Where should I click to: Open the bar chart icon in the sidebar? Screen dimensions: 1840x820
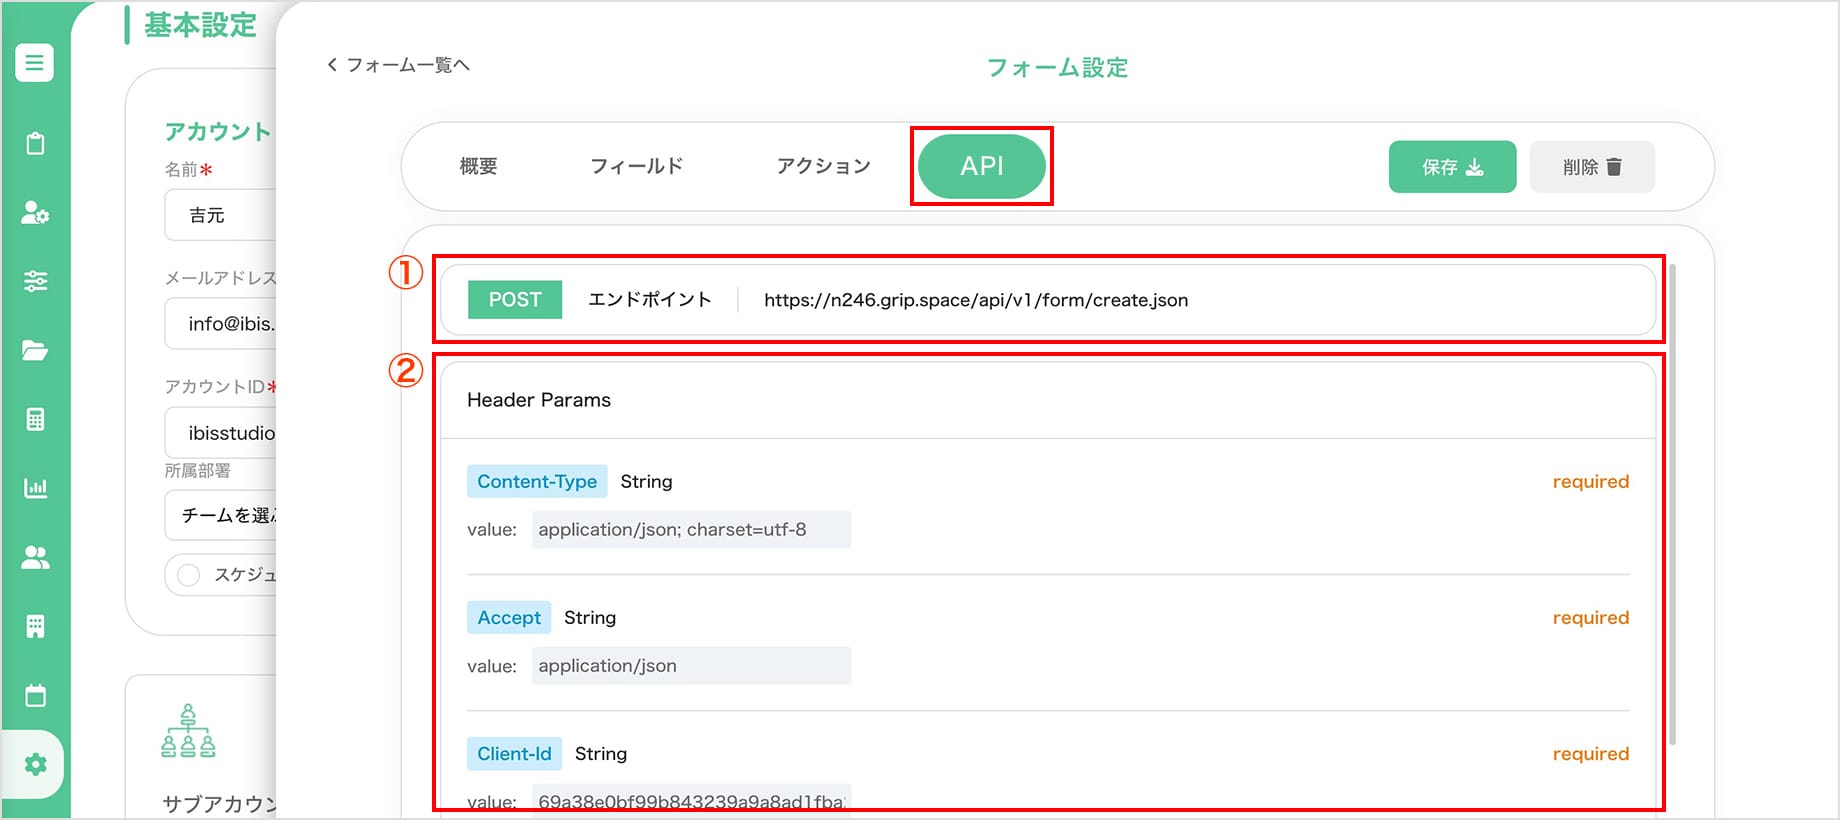coord(35,488)
